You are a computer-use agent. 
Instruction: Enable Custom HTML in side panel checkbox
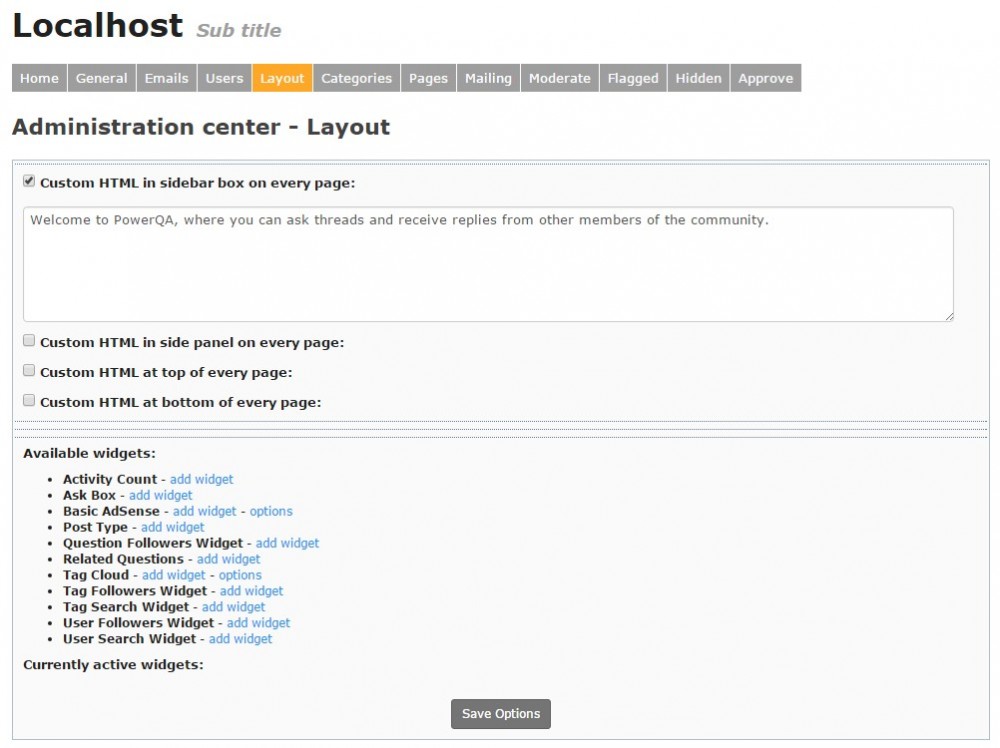[29, 341]
